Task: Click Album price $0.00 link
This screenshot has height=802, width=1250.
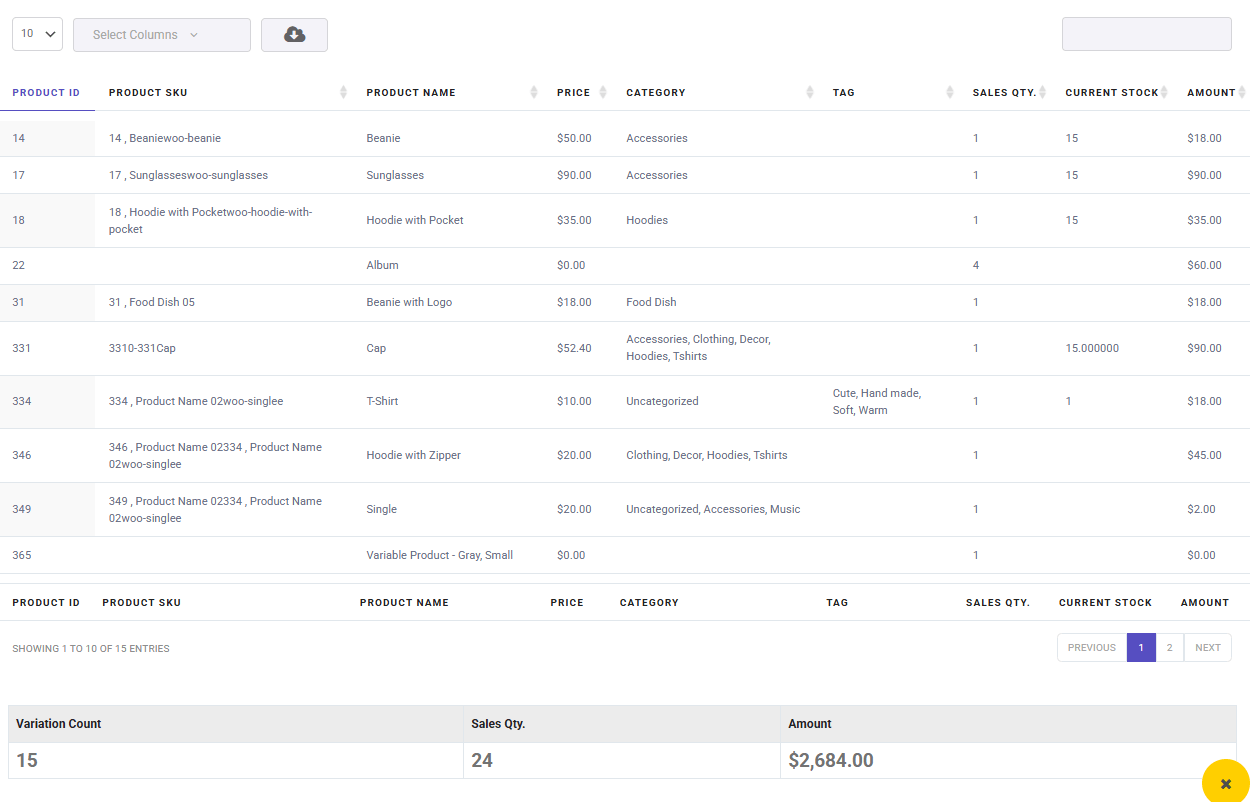Action: 571,265
